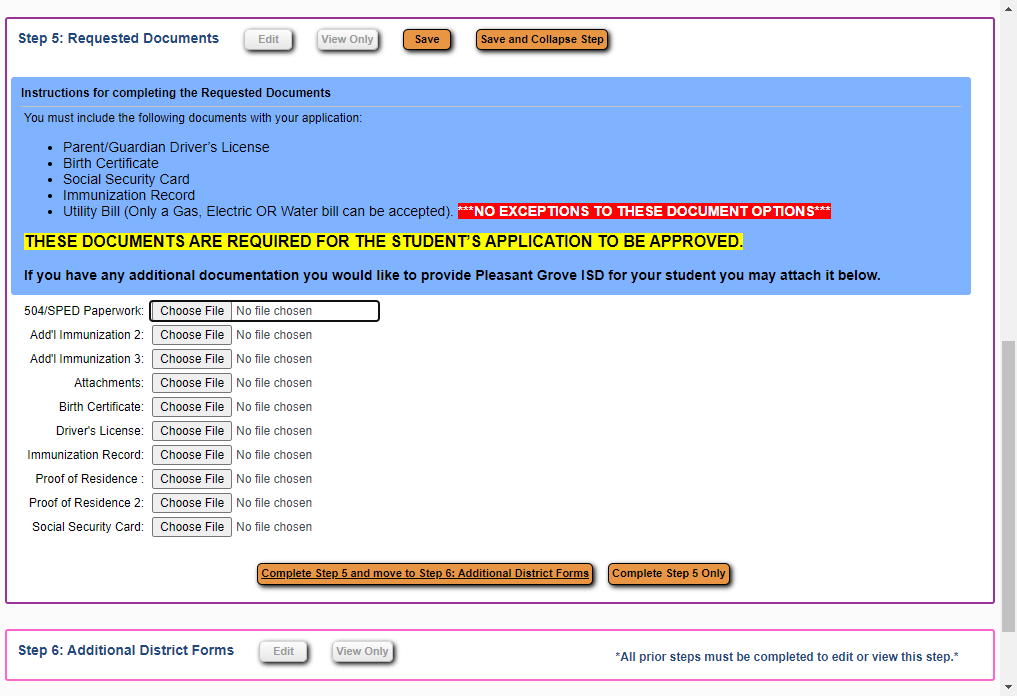The image size is (1017, 696).
Task: Click the Add'l Immunization 3 label
Action: pos(87,359)
